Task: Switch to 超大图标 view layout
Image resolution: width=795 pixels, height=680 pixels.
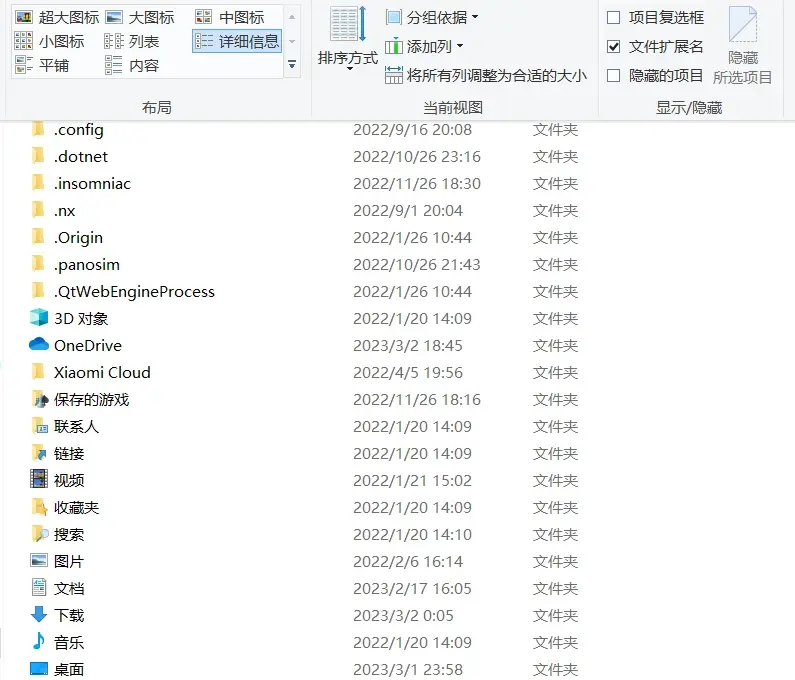Action: click(56, 17)
